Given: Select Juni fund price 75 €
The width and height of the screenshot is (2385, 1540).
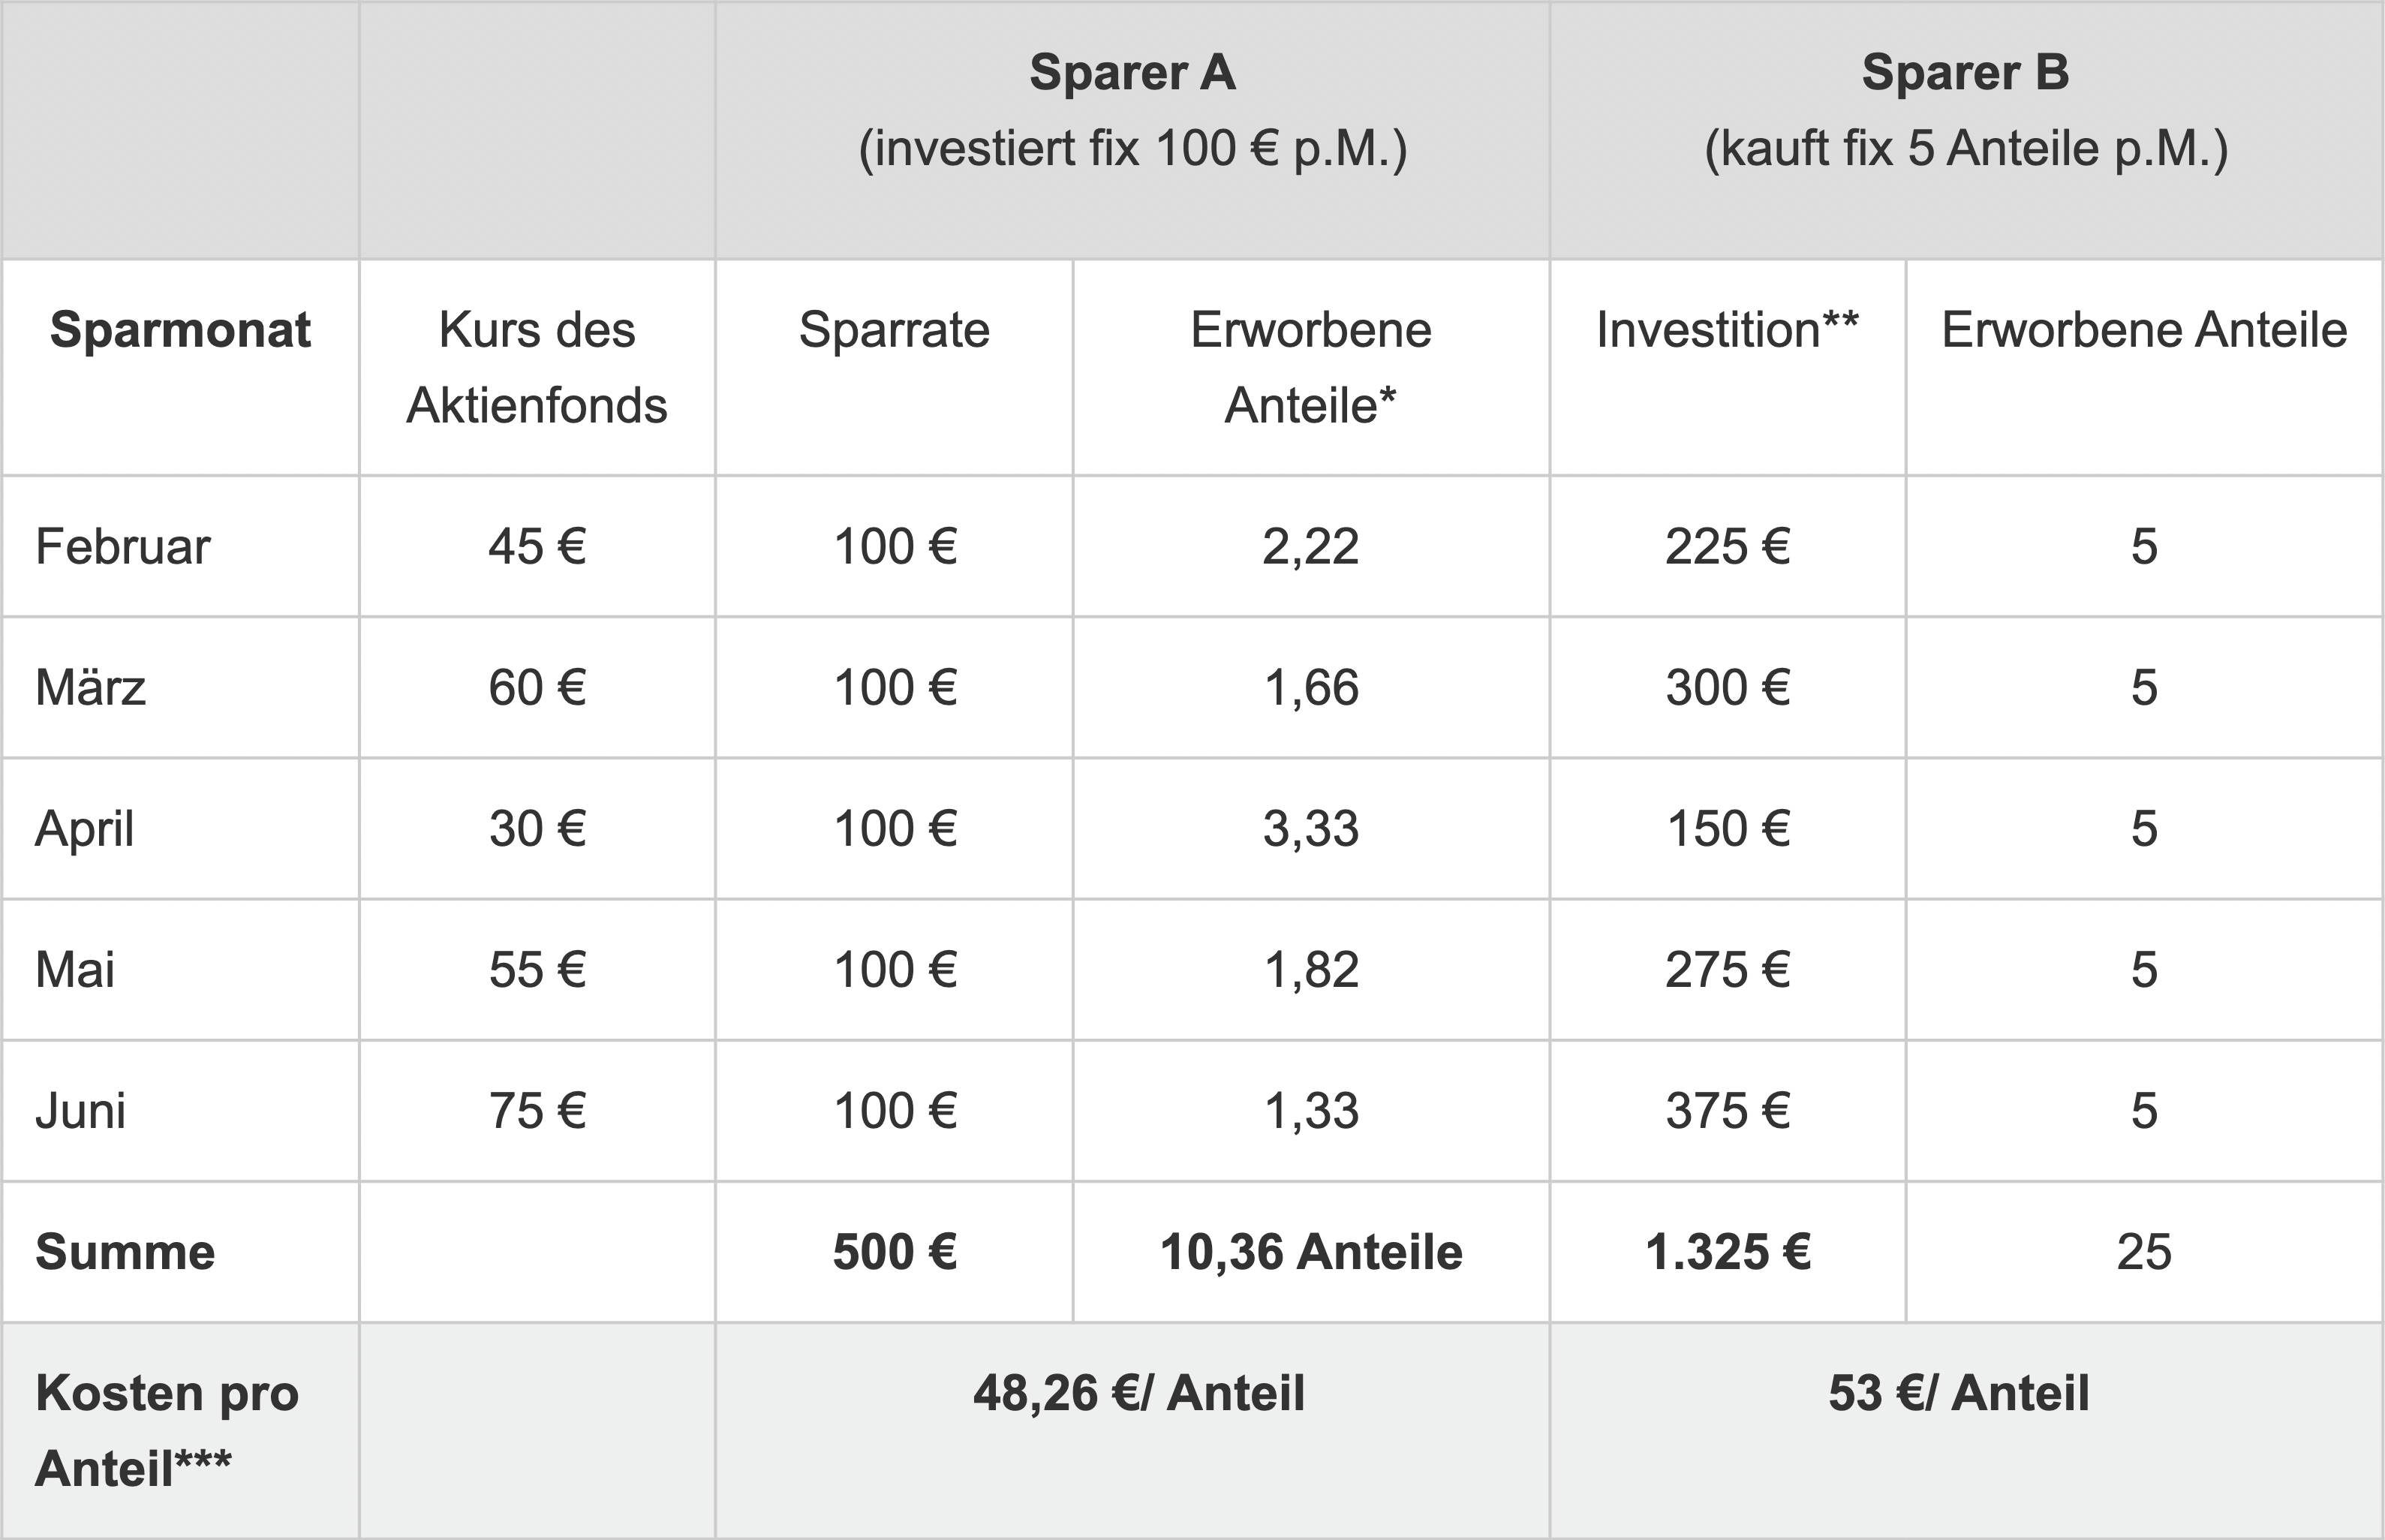Looking at the screenshot, I should pos(537,1110).
